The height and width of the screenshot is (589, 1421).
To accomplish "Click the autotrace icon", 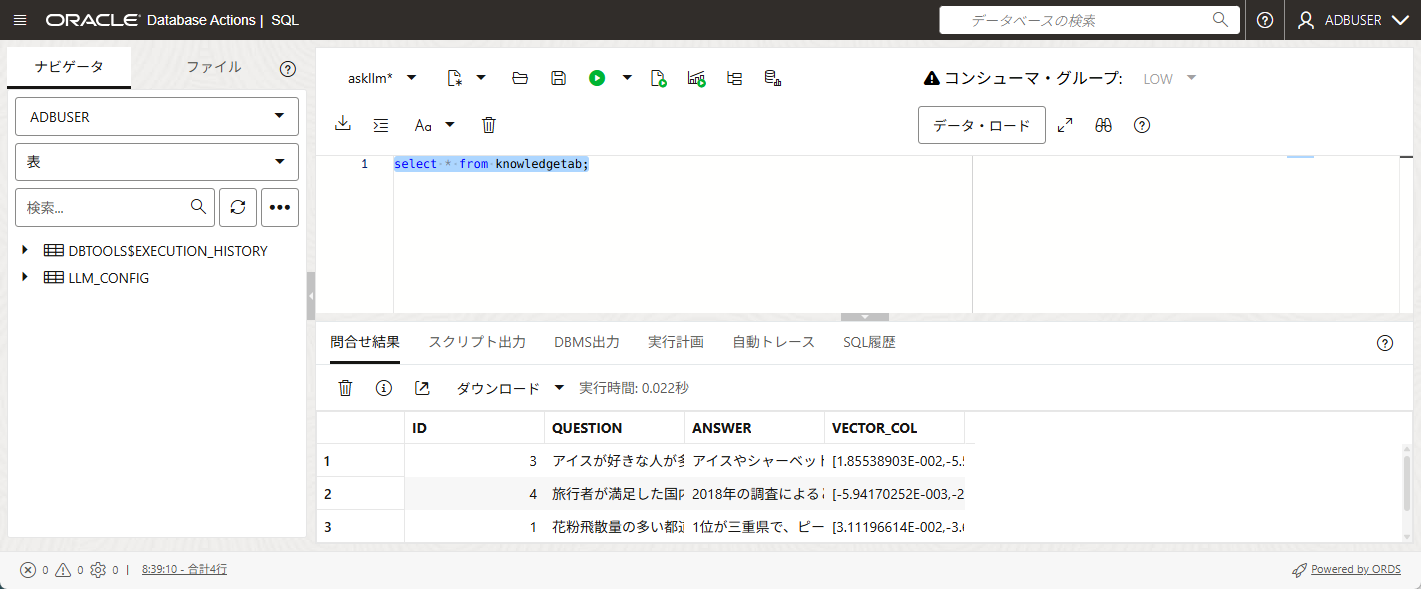I will [734, 78].
